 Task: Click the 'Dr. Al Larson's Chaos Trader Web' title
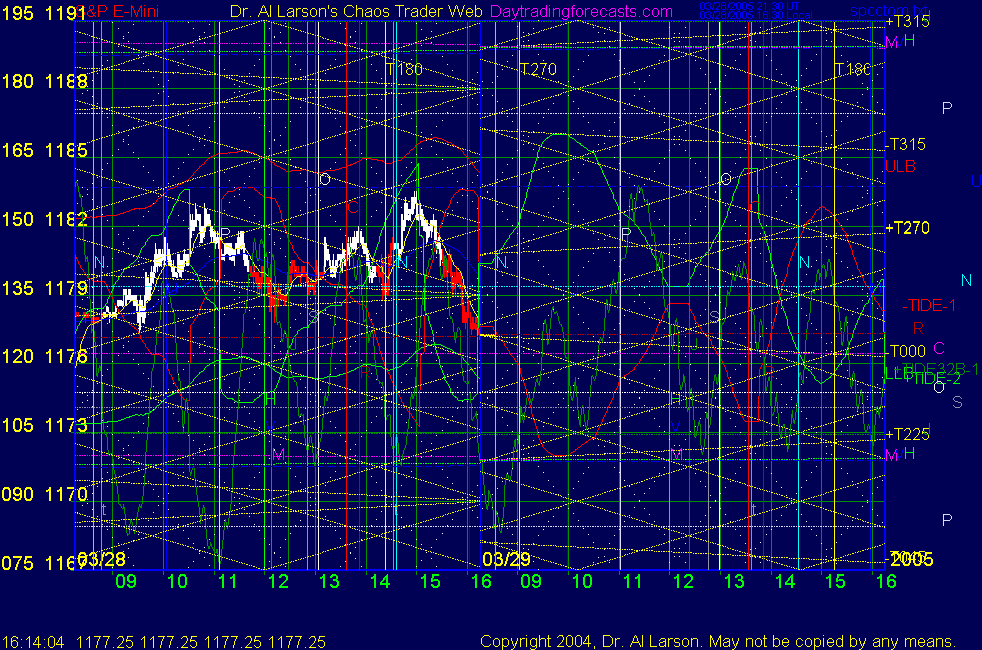coord(356,11)
